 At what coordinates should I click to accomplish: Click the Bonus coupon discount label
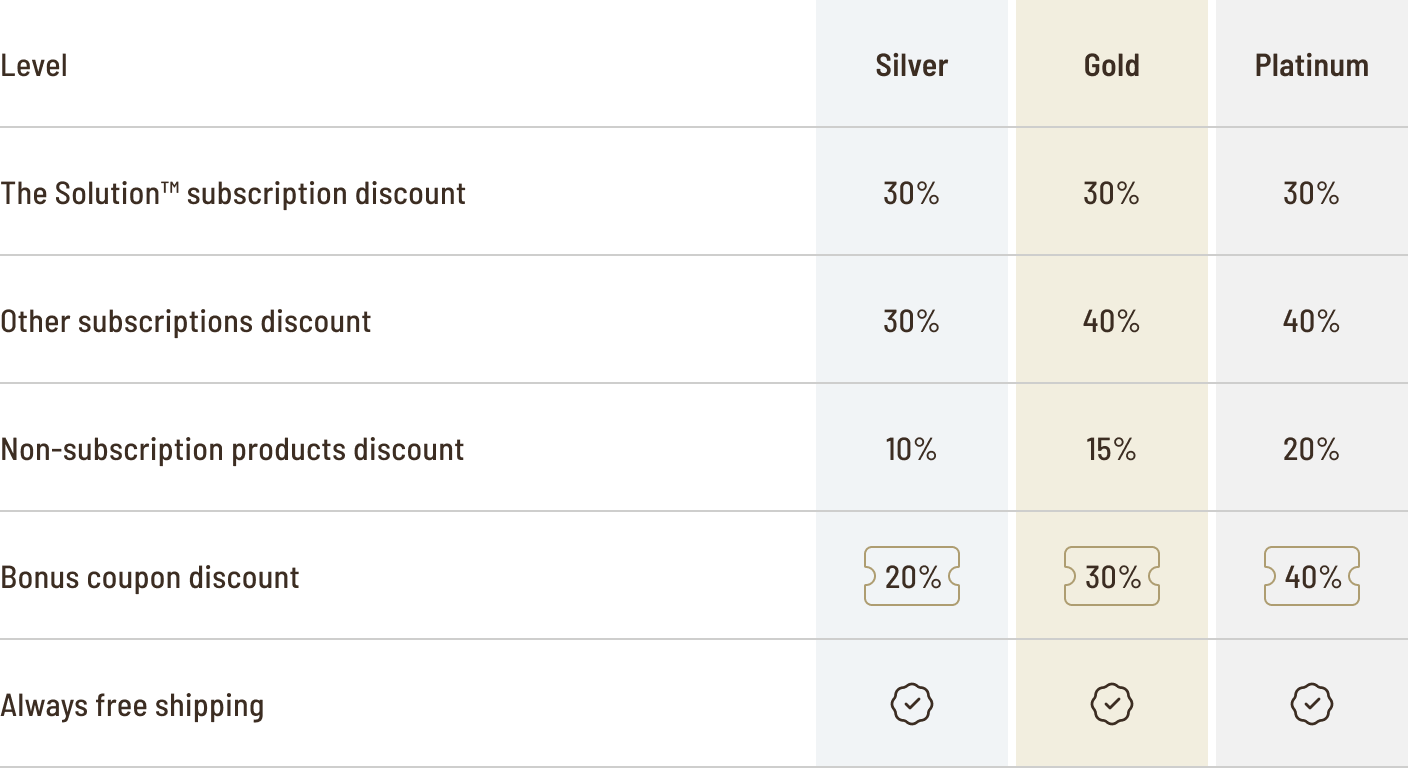(150, 577)
